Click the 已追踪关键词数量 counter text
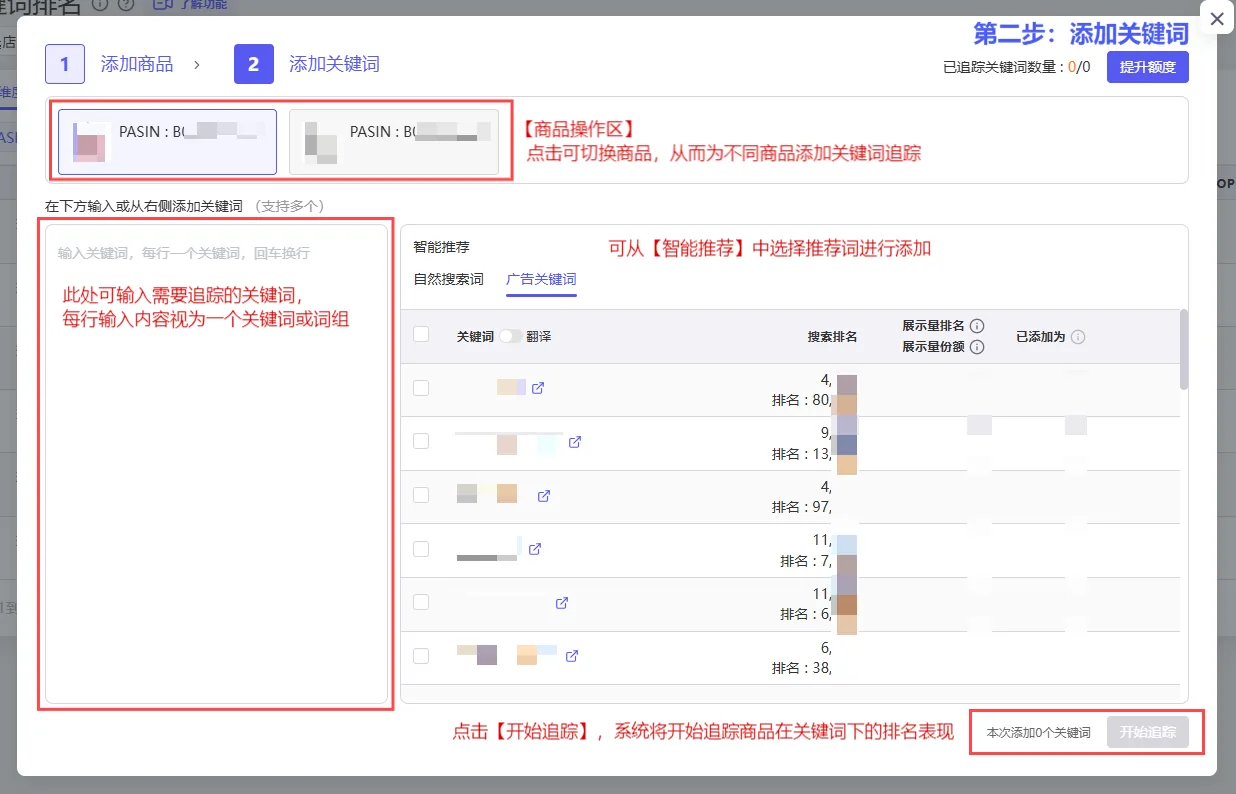1236x794 pixels. [1016, 68]
